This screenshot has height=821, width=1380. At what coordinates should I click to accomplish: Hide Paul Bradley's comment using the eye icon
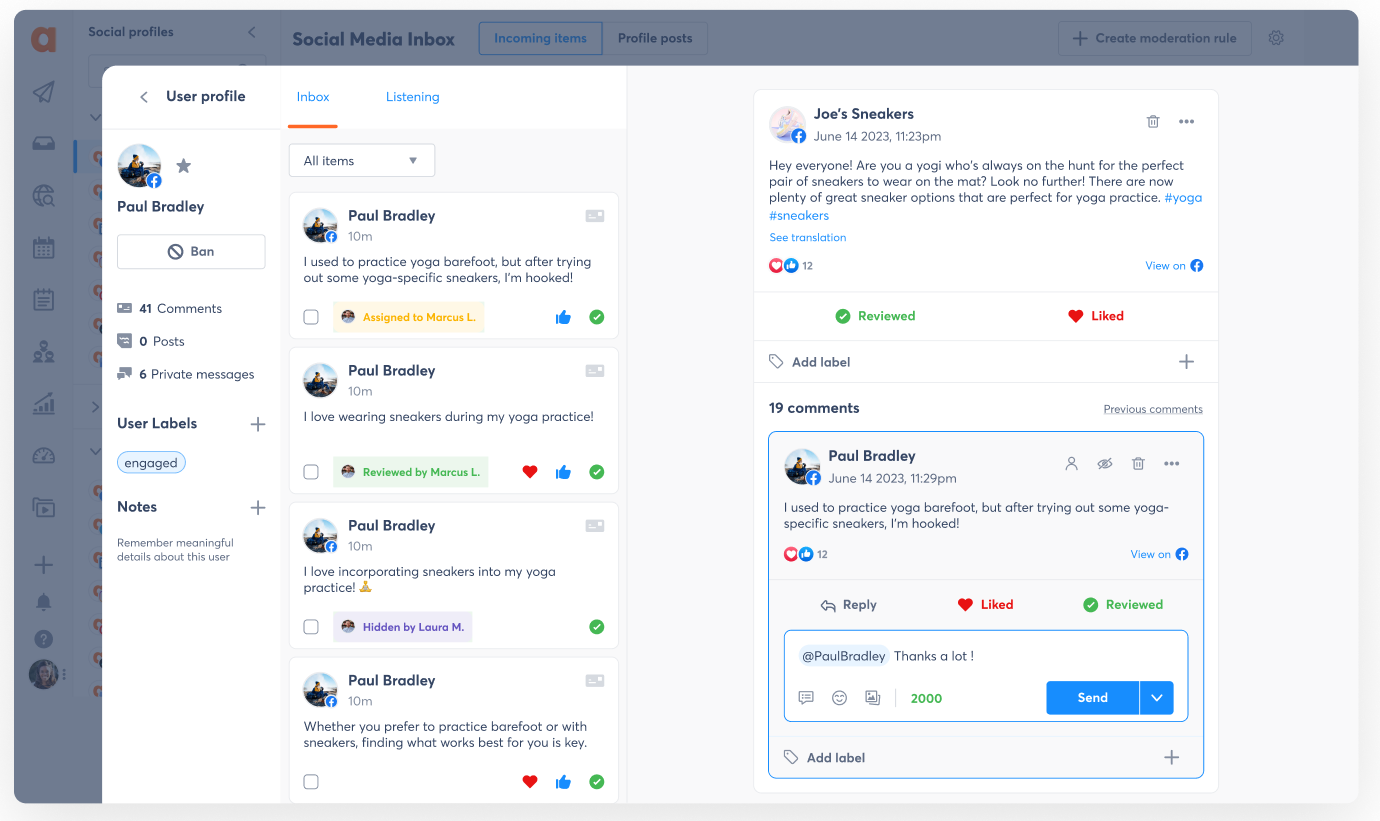[x=1104, y=464]
